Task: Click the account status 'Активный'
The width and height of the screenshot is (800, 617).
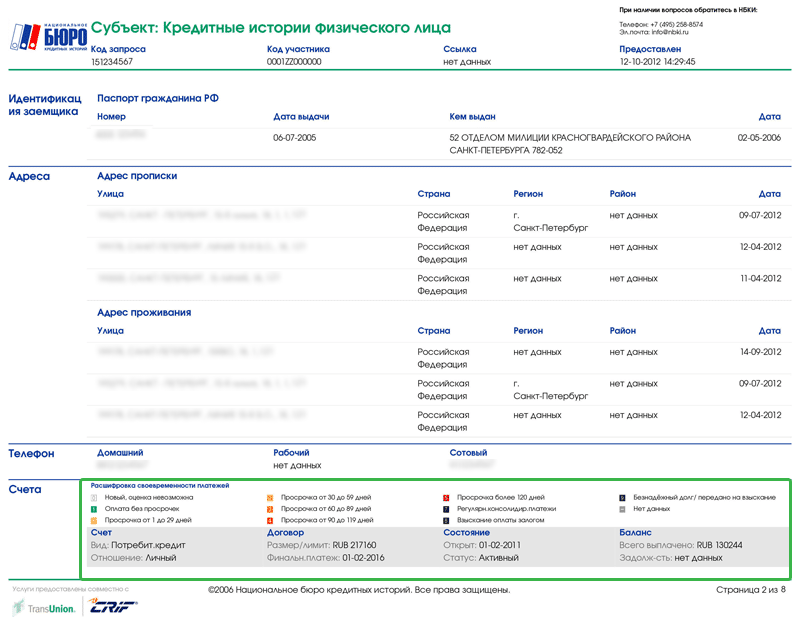Action: point(498,558)
